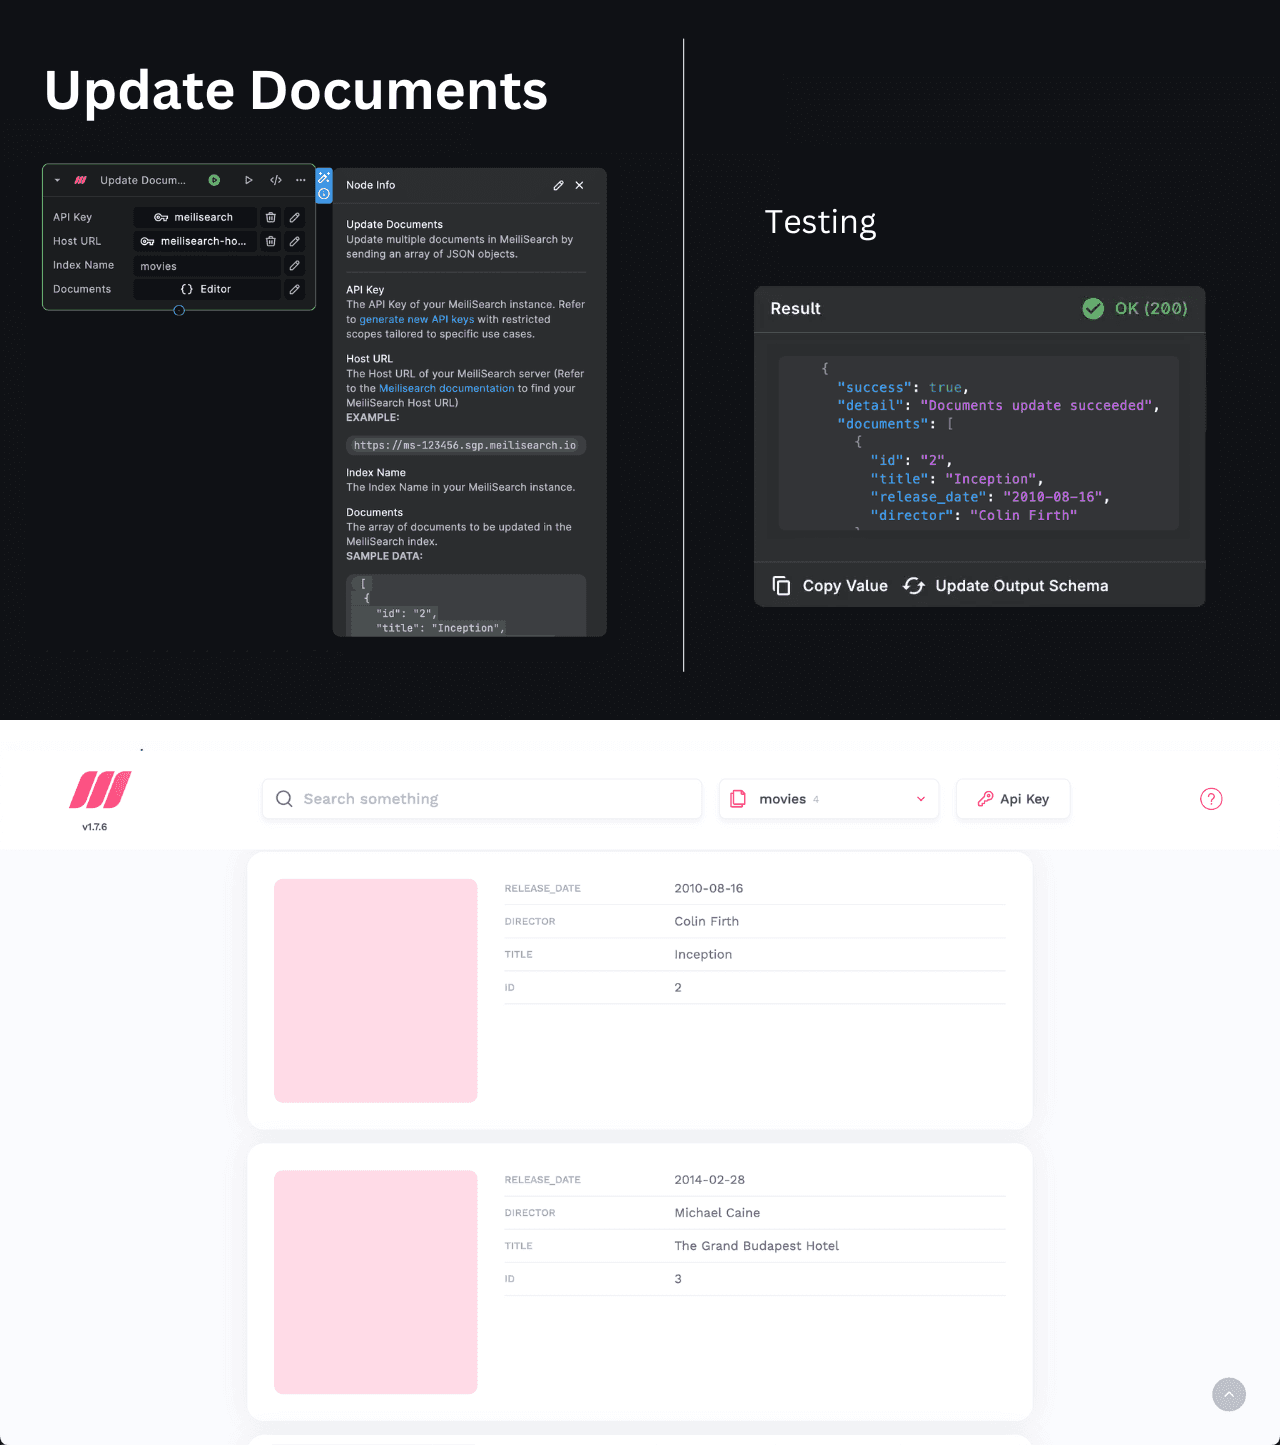Screen dimensions: 1280x1445
Task: Click the "Documents update succeeded" result text
Action: click(1036, 406)
